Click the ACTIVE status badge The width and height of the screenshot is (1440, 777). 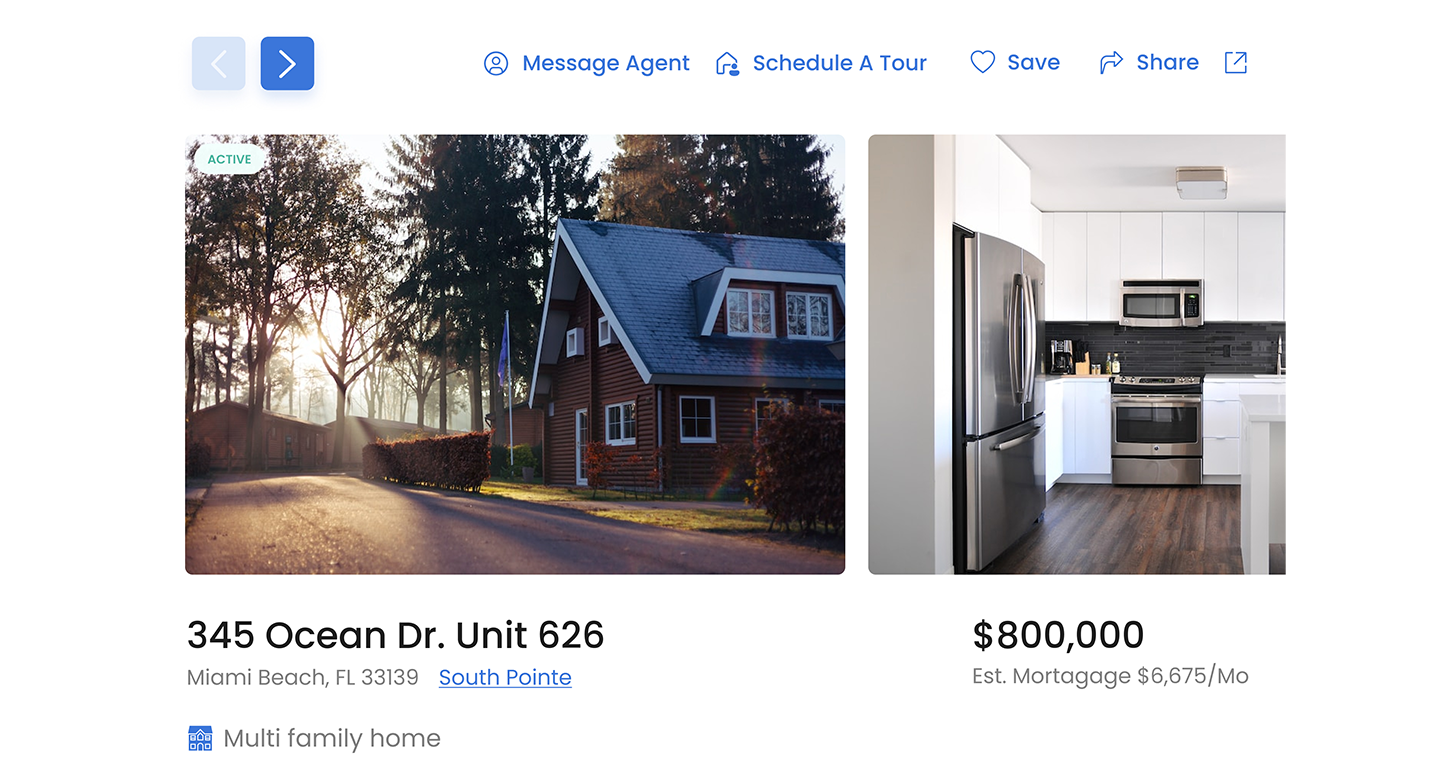[229, 159]
